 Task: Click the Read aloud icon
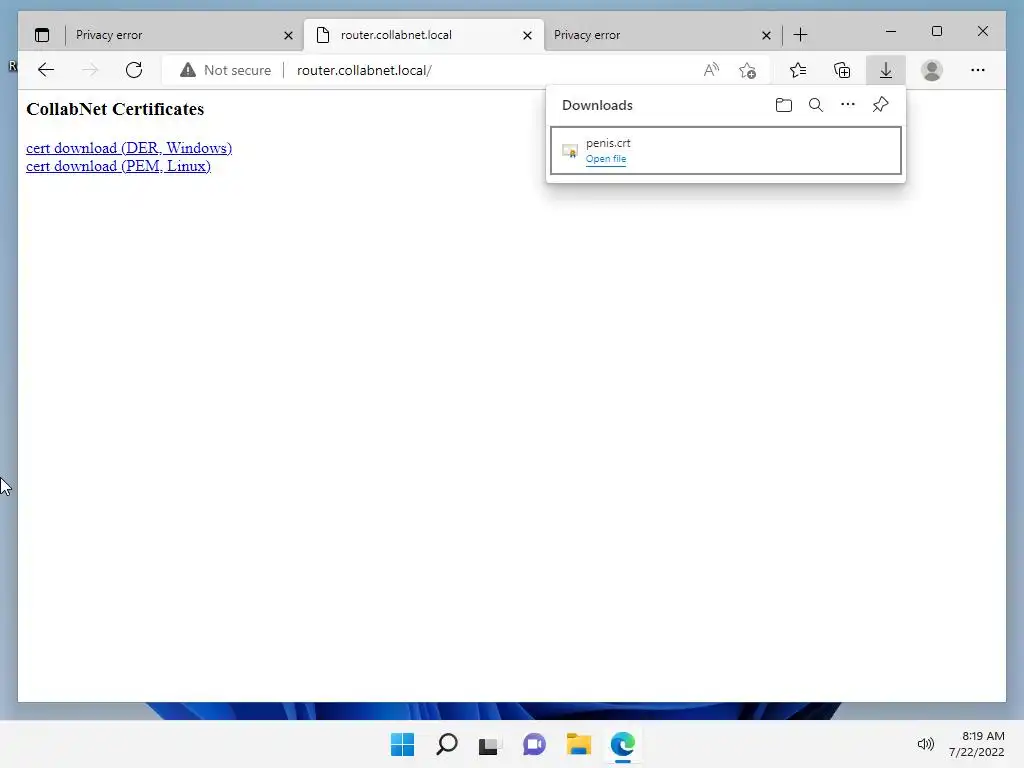[x=711, y=70]
